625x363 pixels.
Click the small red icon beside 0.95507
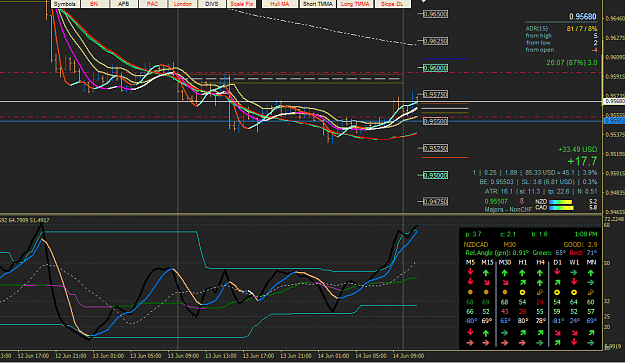[521, 201]
